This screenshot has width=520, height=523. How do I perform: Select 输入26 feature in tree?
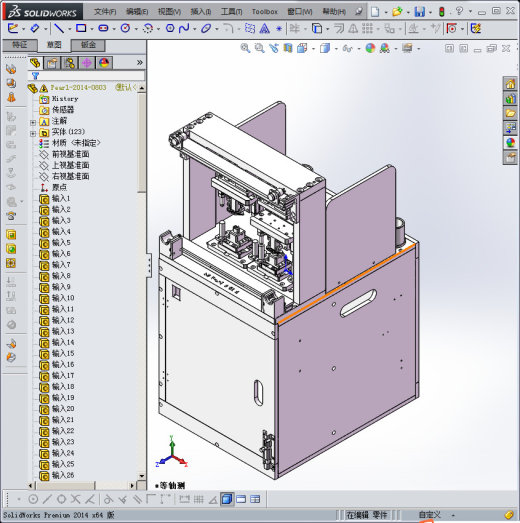coord(63,475)
